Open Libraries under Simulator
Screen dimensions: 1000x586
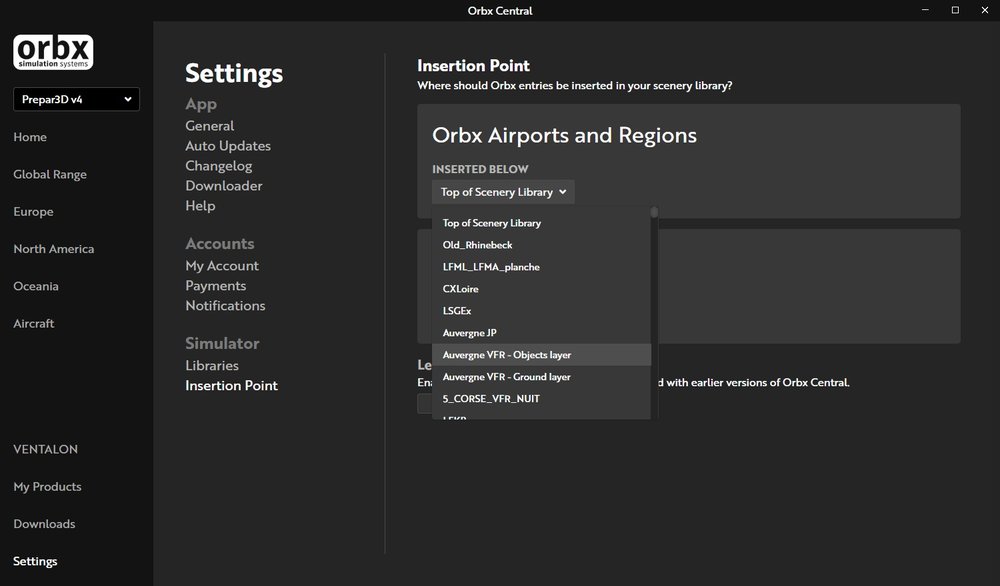click(212, 365)
